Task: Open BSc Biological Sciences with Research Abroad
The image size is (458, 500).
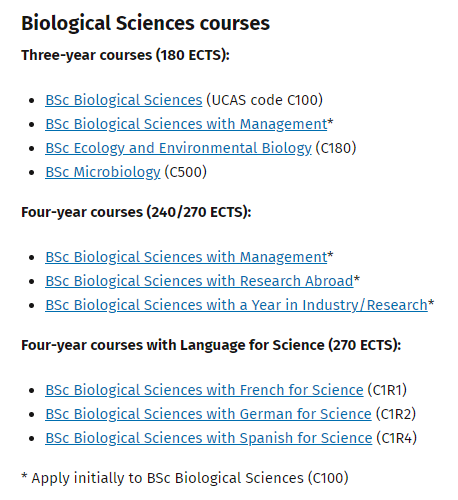Action: coord(199,281)
